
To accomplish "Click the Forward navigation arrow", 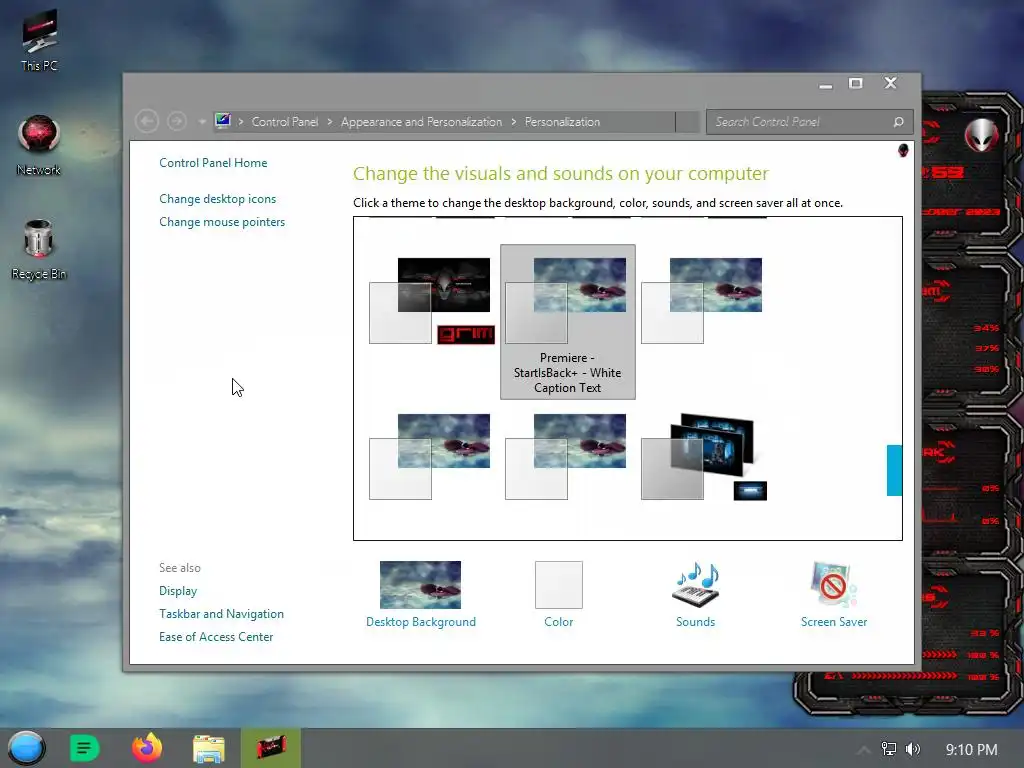I will [176, 121].
